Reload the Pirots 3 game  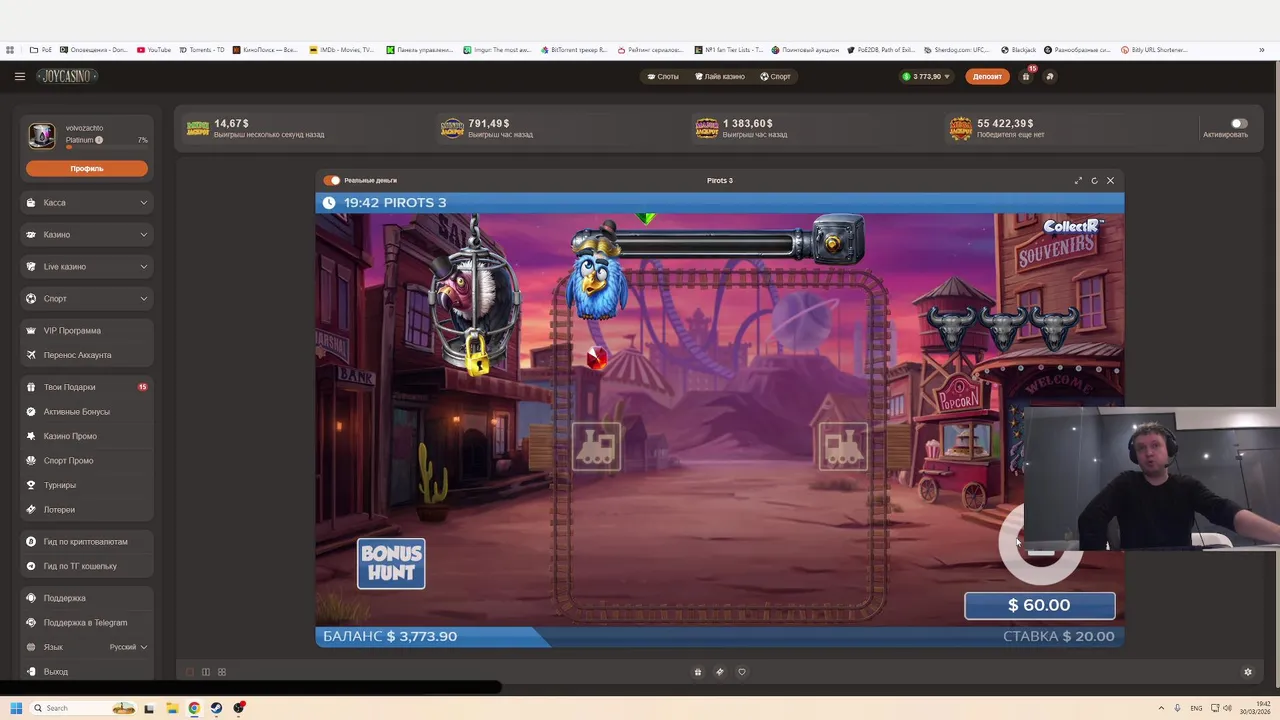[x=1094, y=180]
